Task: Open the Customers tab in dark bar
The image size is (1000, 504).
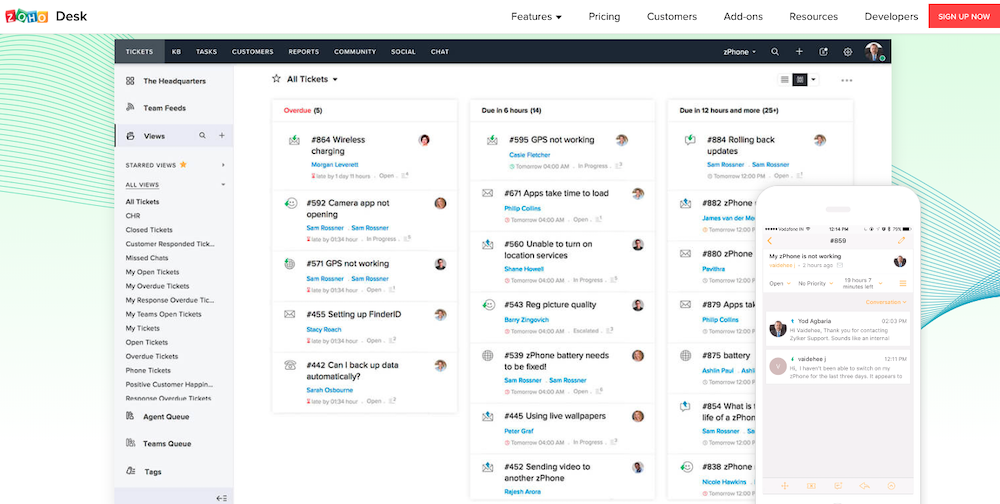Action: [253, 52]
